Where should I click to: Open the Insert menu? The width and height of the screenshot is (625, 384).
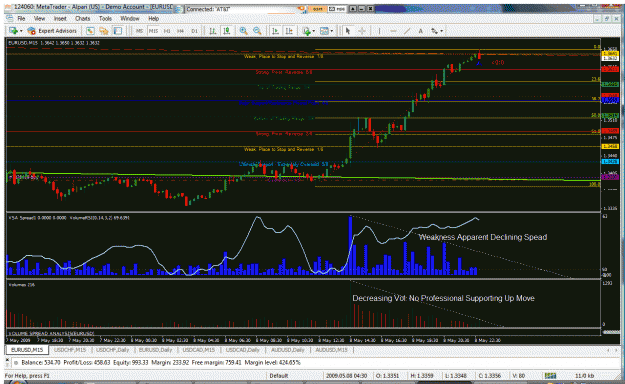click(60, 18)
